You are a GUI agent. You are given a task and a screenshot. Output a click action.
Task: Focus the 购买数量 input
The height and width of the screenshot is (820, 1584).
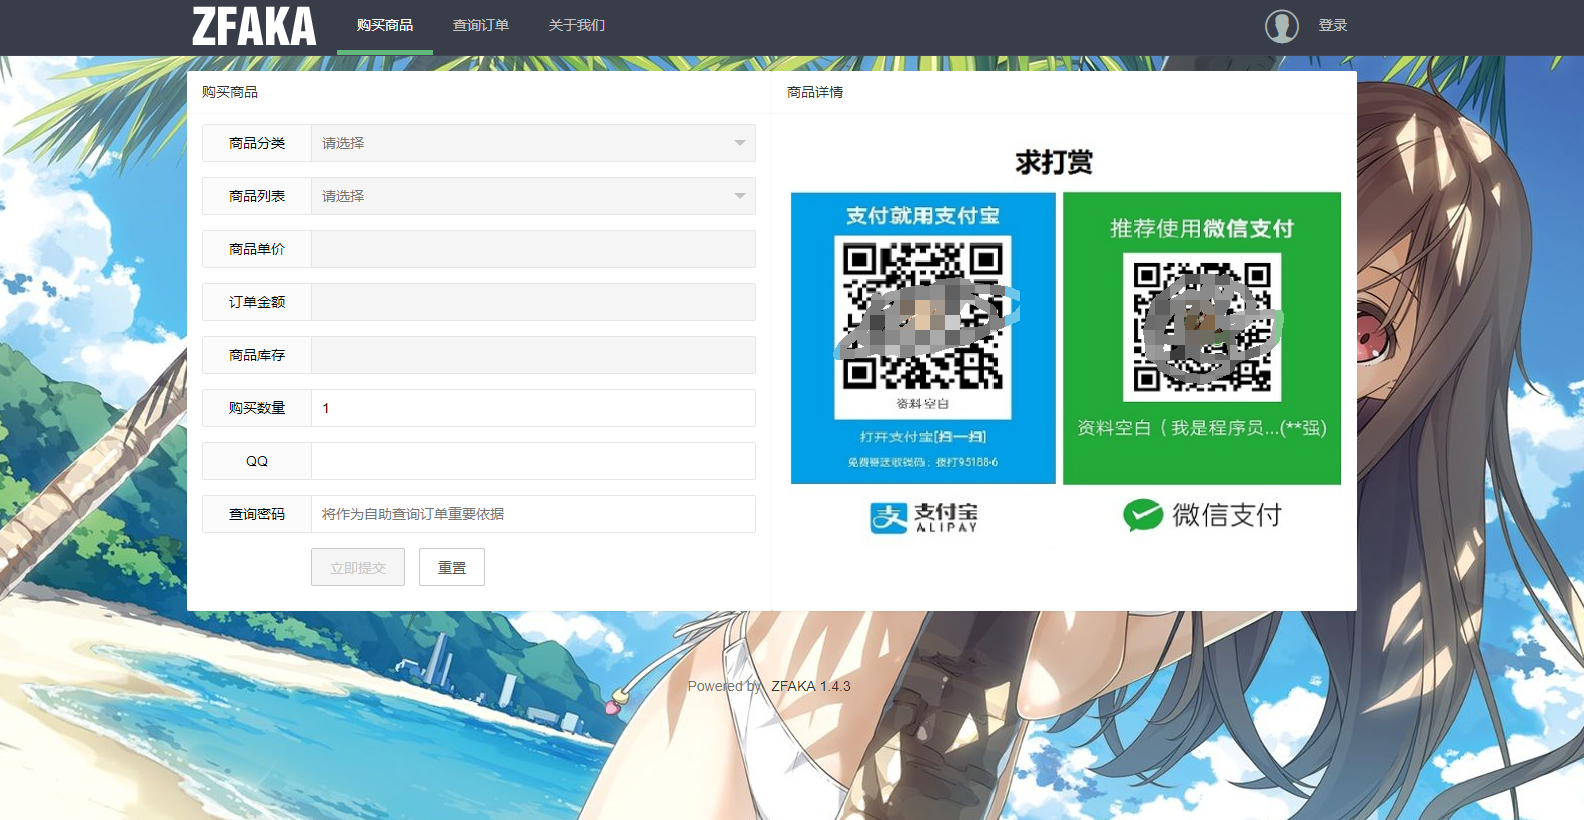pyautogui.click(x=533, y=408)
